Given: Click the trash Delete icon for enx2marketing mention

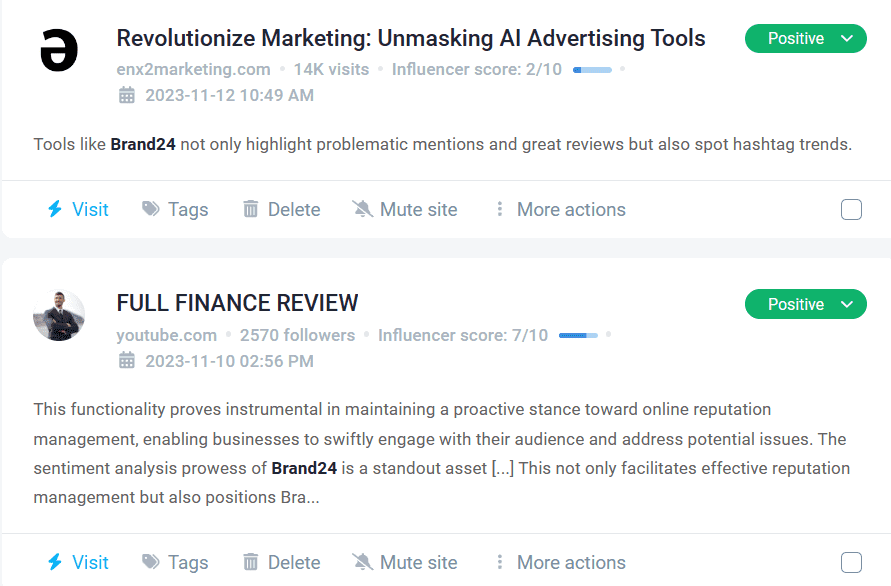Looking at the screenshot, I should click(x=251, y=209).
